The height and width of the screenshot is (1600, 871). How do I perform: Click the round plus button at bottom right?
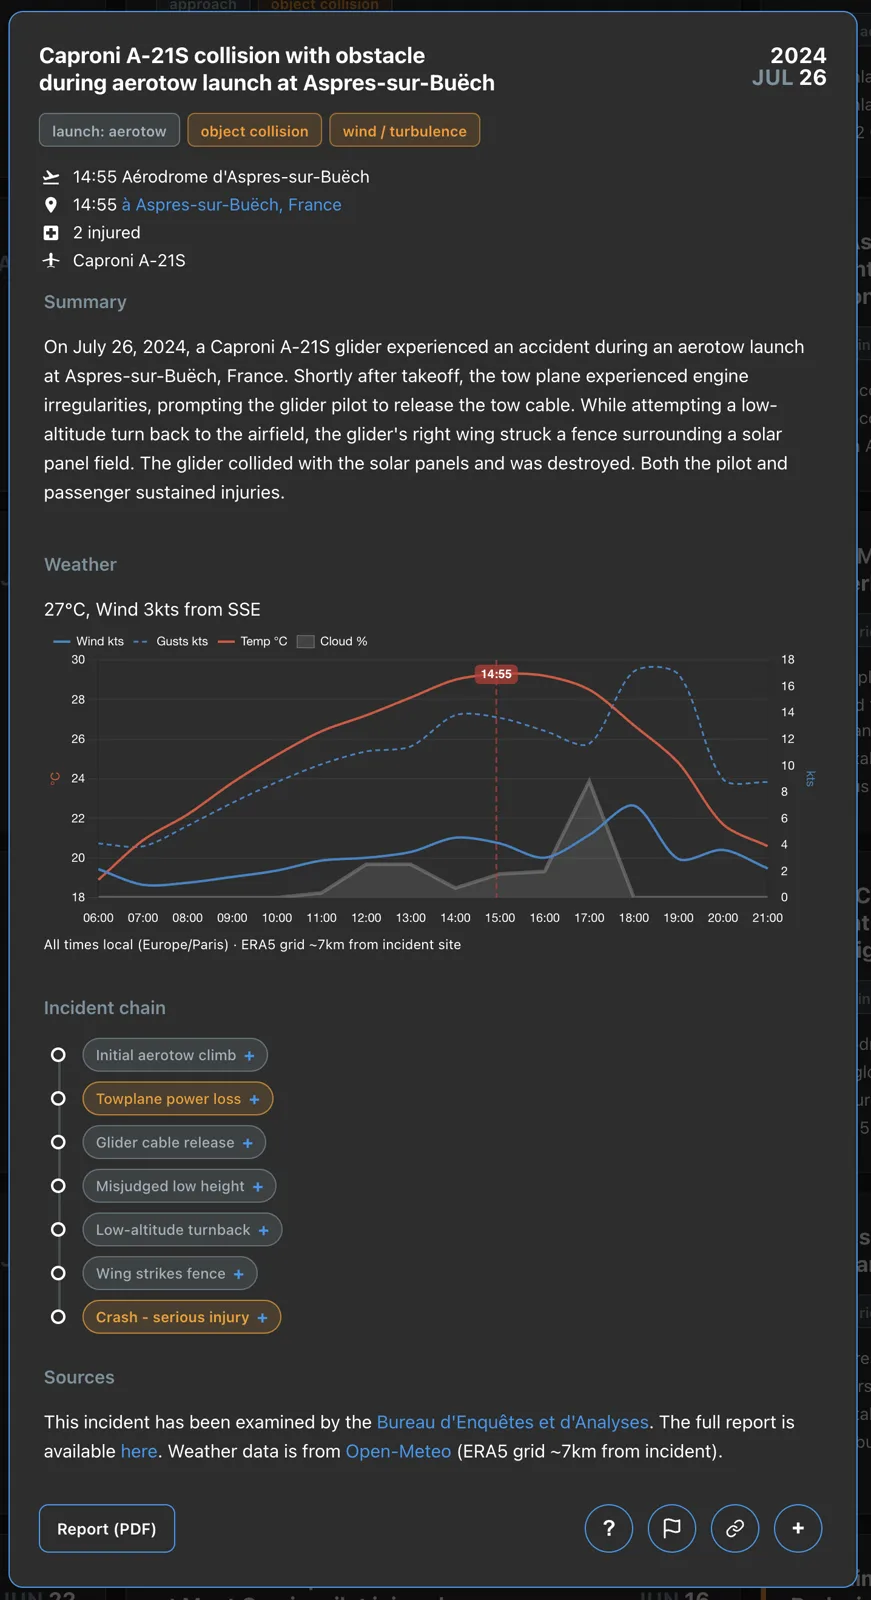tap(798, 1528)
